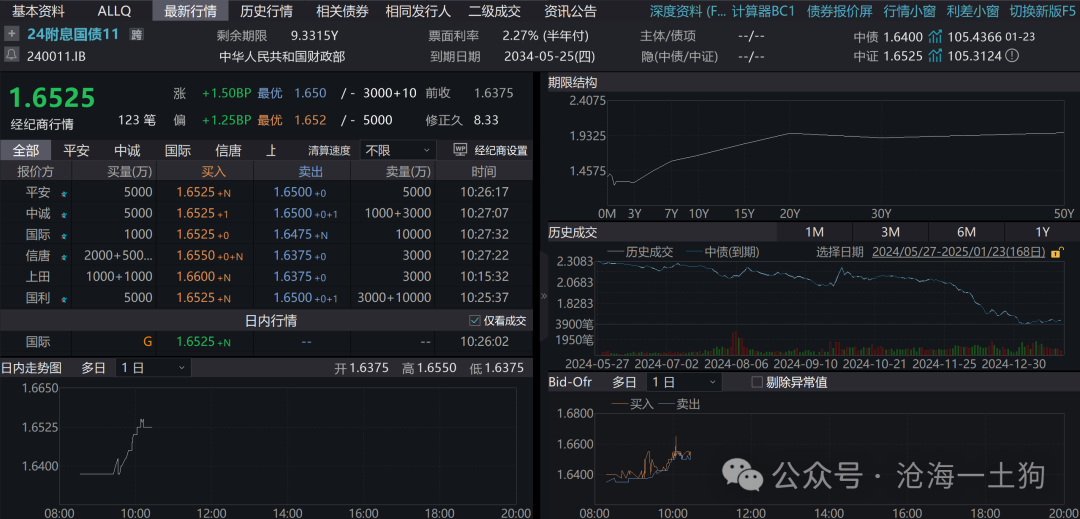Viewport: 1080px width, 519px height.
Task: Switch to the 历史行情 tab
Action: pos(266,11)
